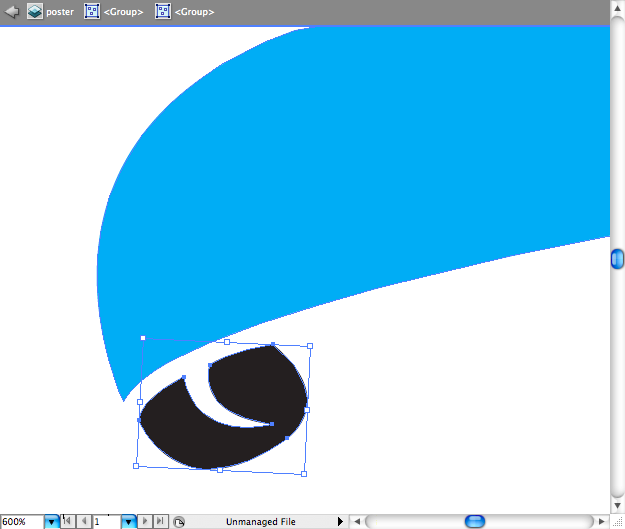The width and height of the screenshot is (625, 529).
Task: Click the poster layer icon in breadcrumb
Action: coord(35,12)
